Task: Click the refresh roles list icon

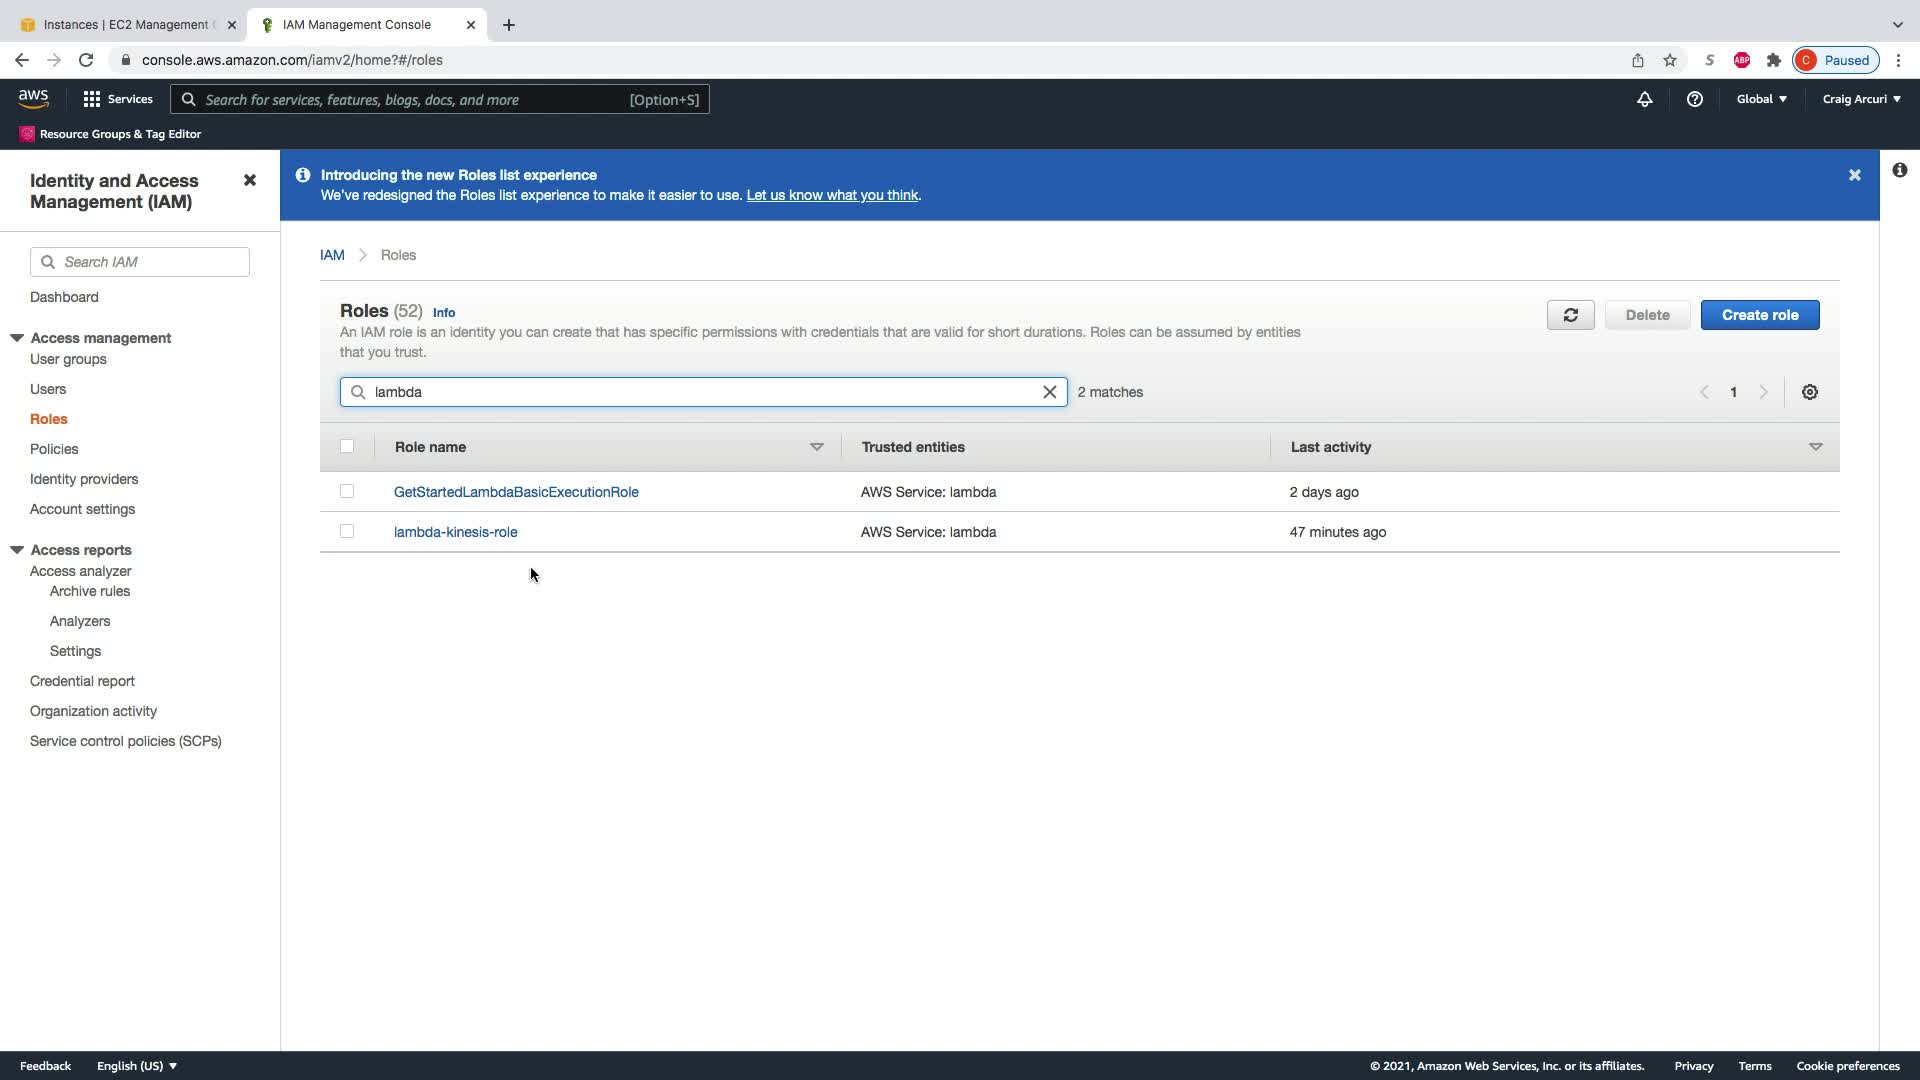Action: tap(1570, 315)
